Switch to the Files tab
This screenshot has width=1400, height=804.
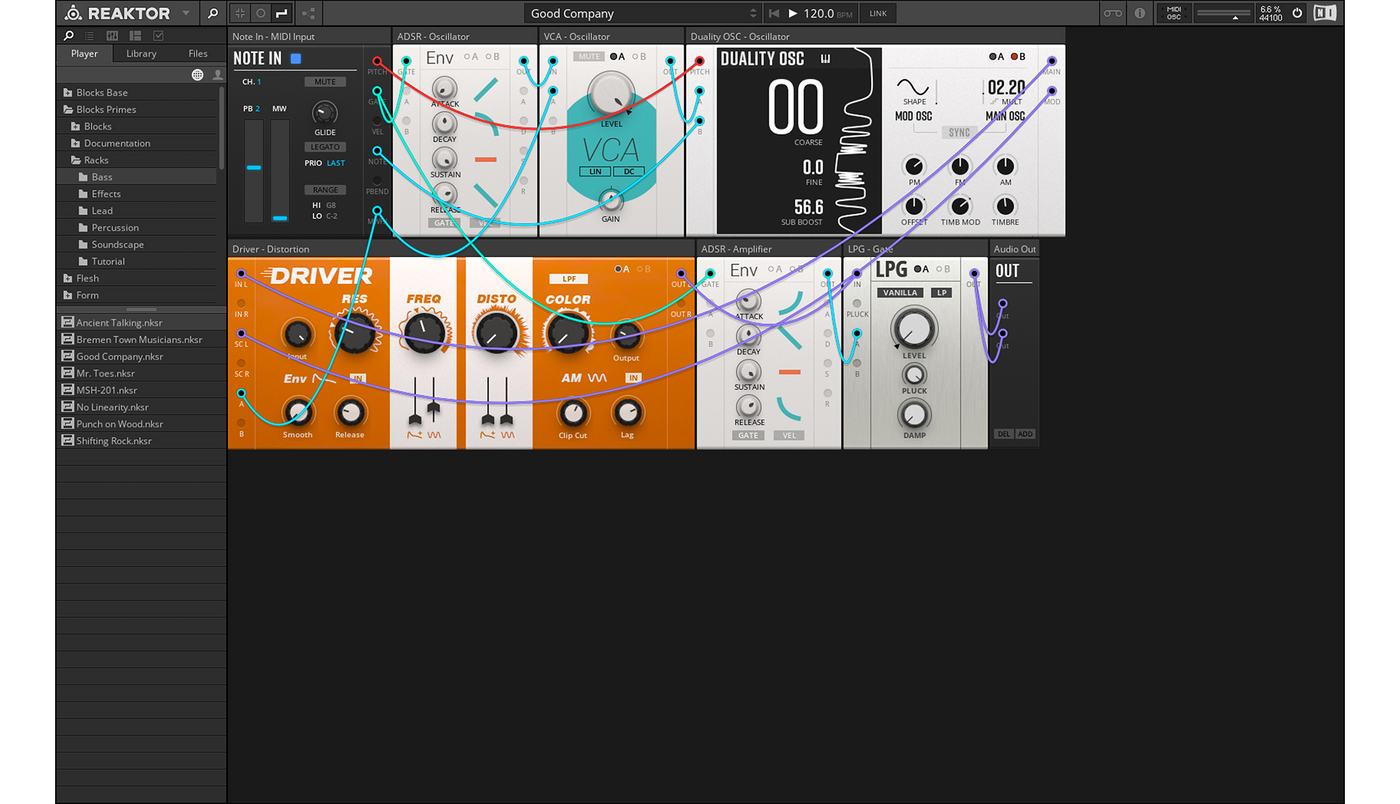(x=198, y=54)
